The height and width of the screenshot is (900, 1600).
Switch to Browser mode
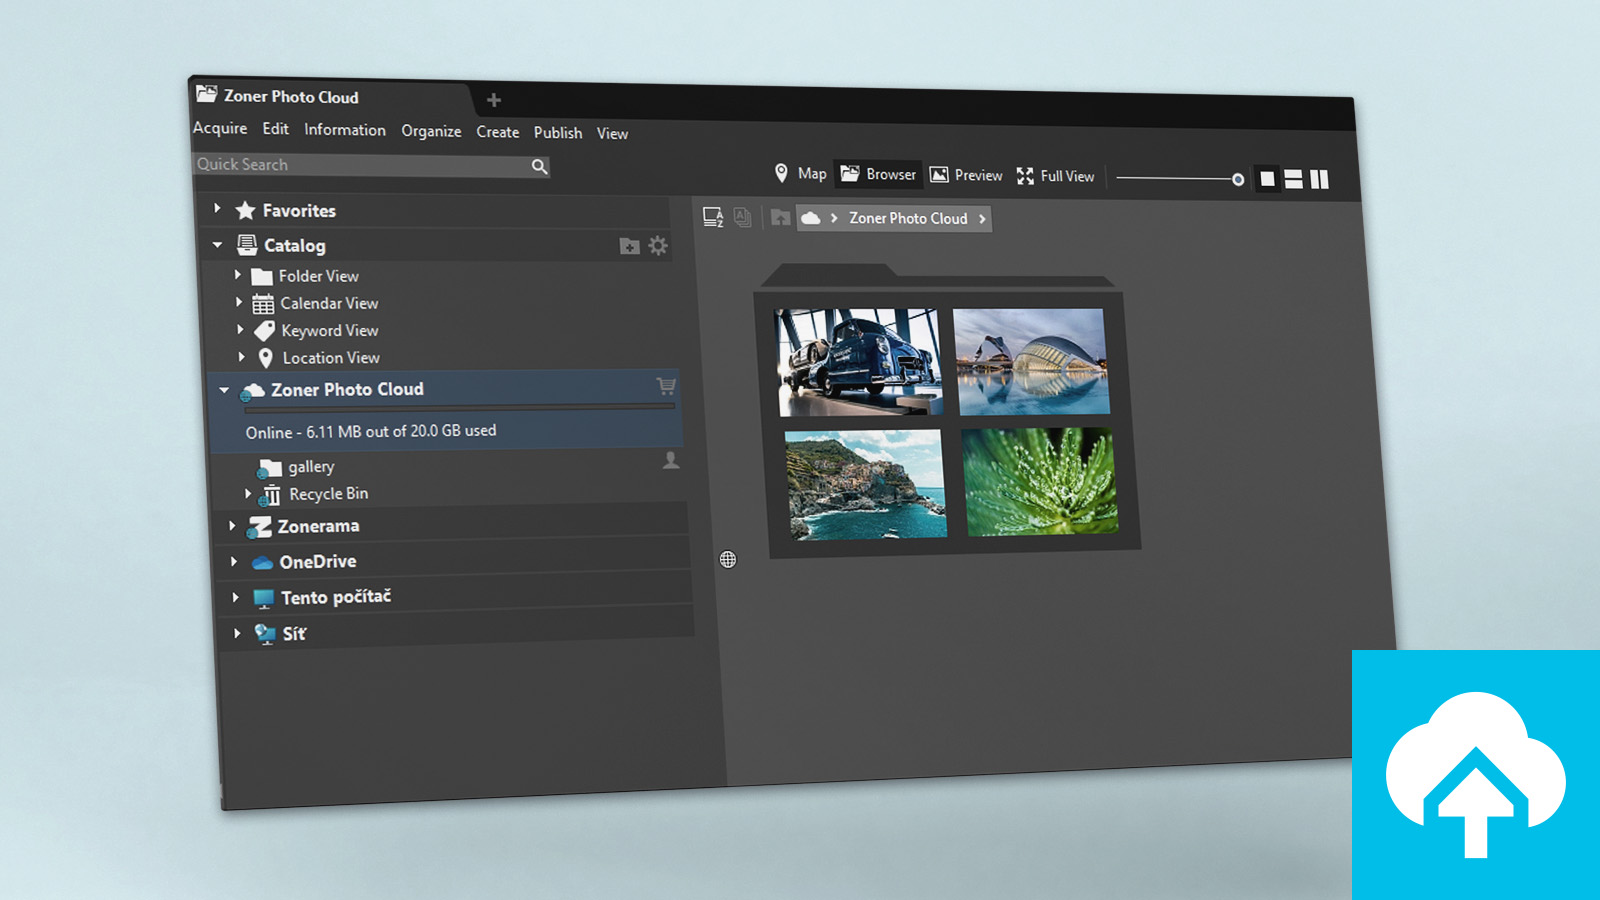click(x=878, y=174)
